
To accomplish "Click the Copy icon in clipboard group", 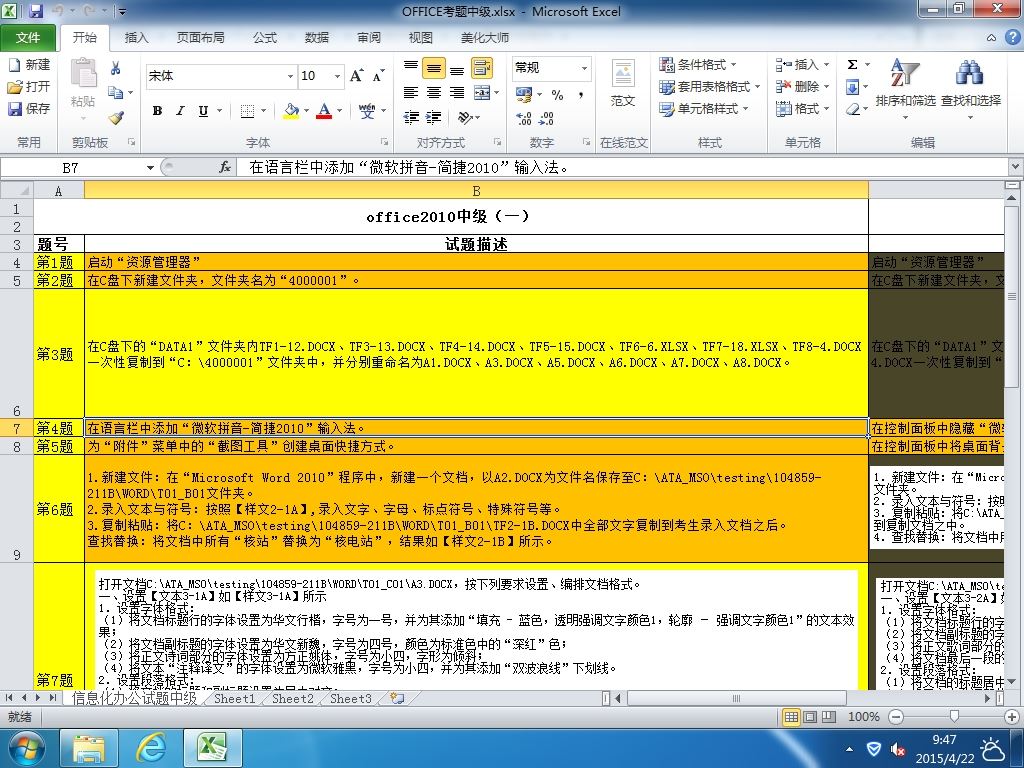I will tap(116, 93).
